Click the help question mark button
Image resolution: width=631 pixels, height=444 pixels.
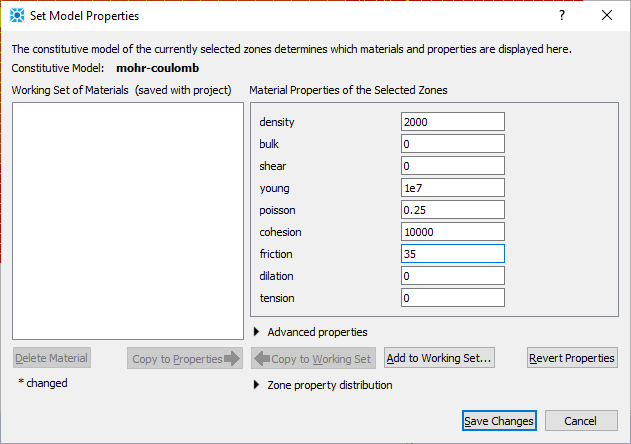pyautogui.click(x=561, y=16)
